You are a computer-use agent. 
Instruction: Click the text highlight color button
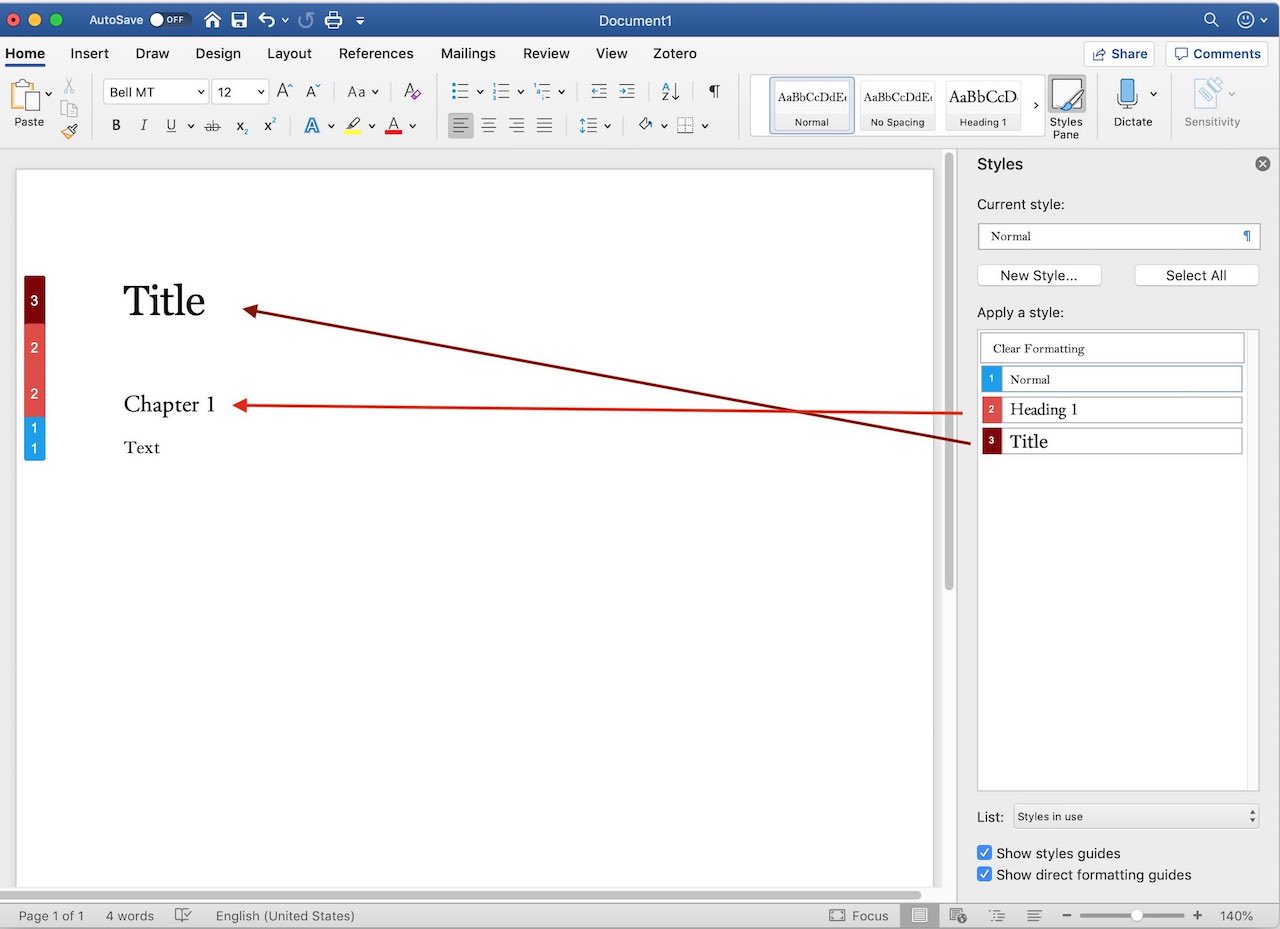coord(352,125)
